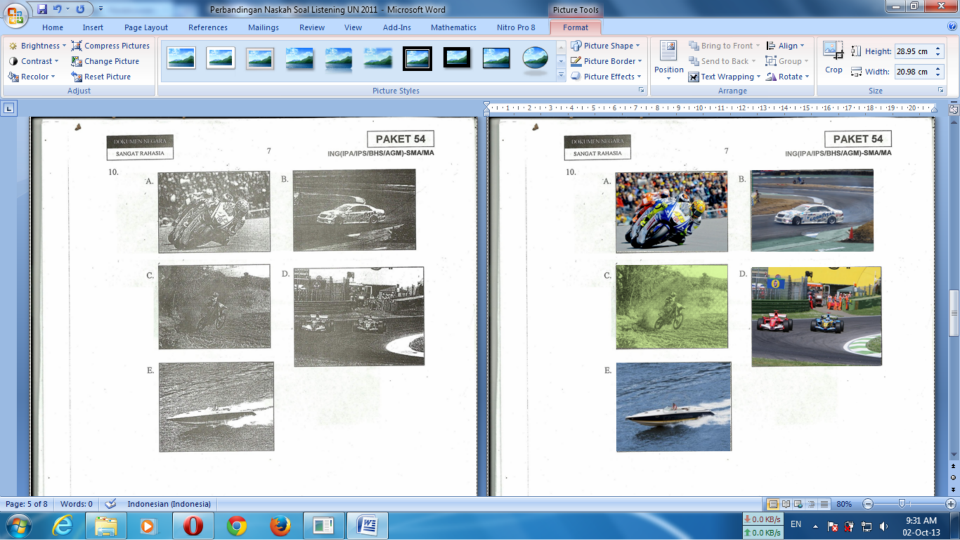This screenshot has height=540, width=960.
Task: Increase picture height with stepper
Action: [938, 48]
